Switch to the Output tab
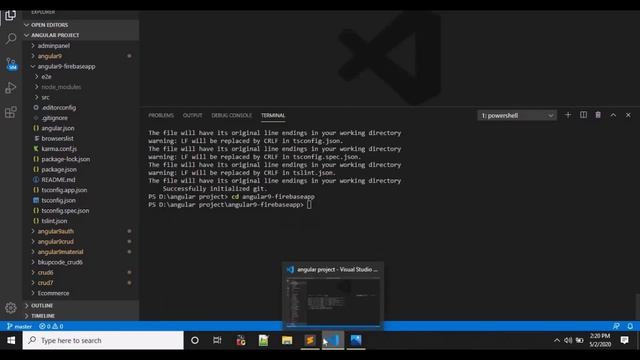Viewport: 640px width, 360px height. (x=192, y=116)
